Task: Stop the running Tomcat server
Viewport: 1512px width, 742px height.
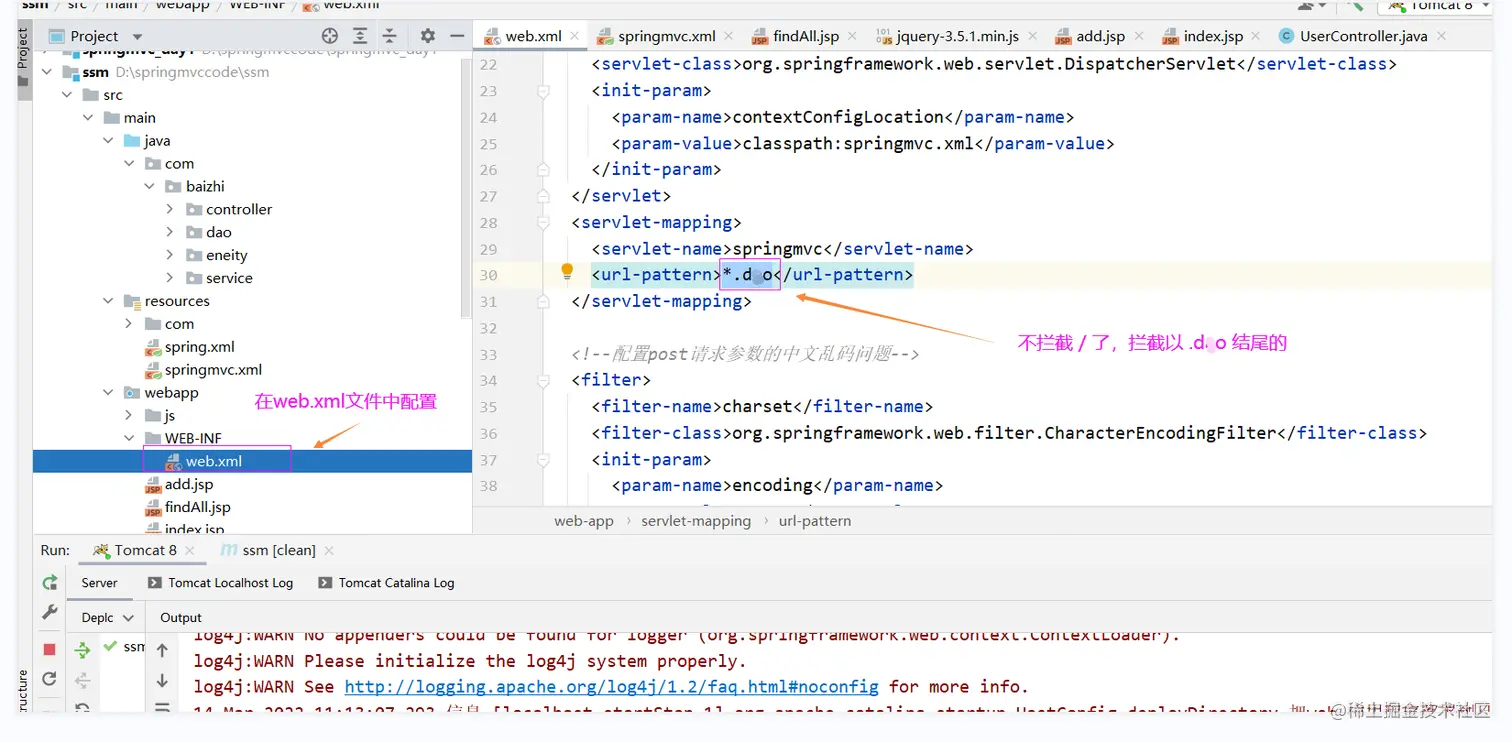Action: (x=50, y=649)
